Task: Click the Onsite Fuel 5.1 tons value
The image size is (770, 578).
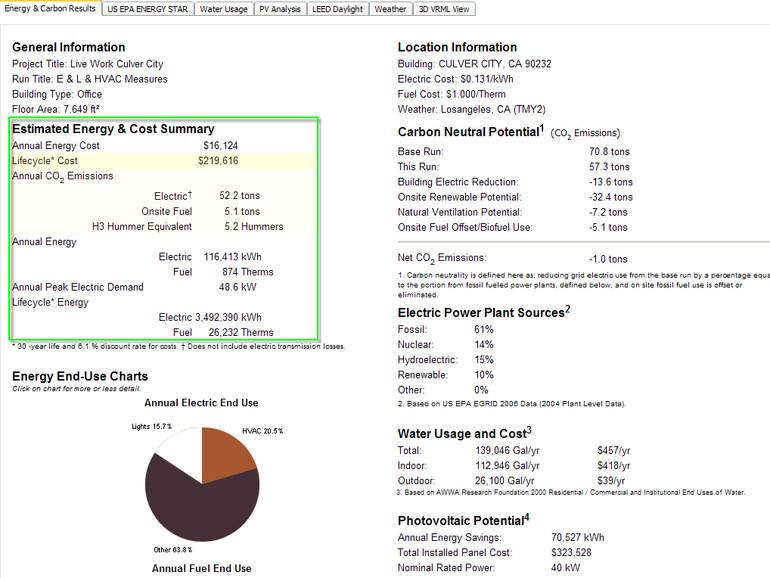Action: (x=242, y=211)
